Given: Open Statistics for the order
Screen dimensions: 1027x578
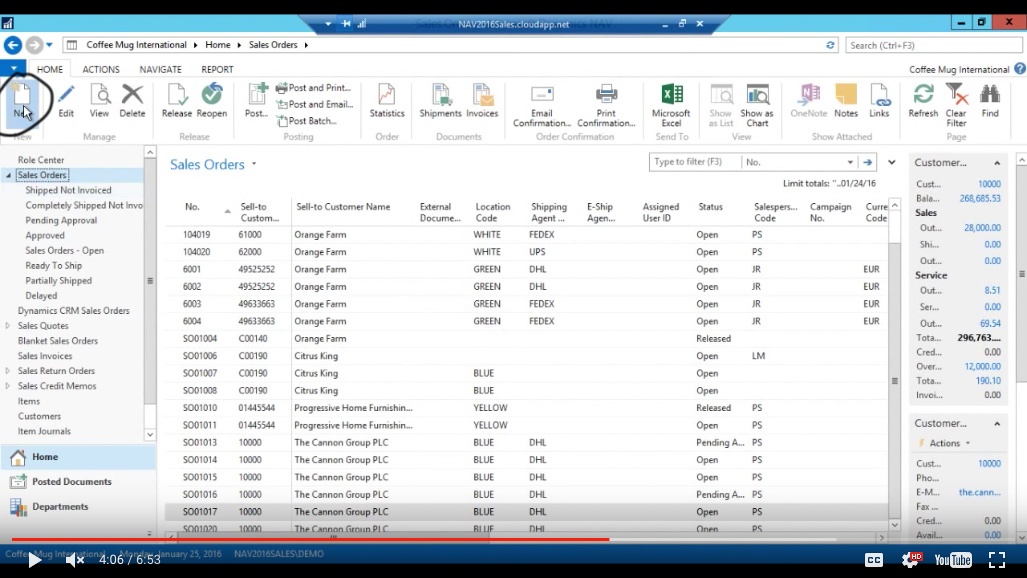Looking at the screenshot, I should [x=387, y=105].
